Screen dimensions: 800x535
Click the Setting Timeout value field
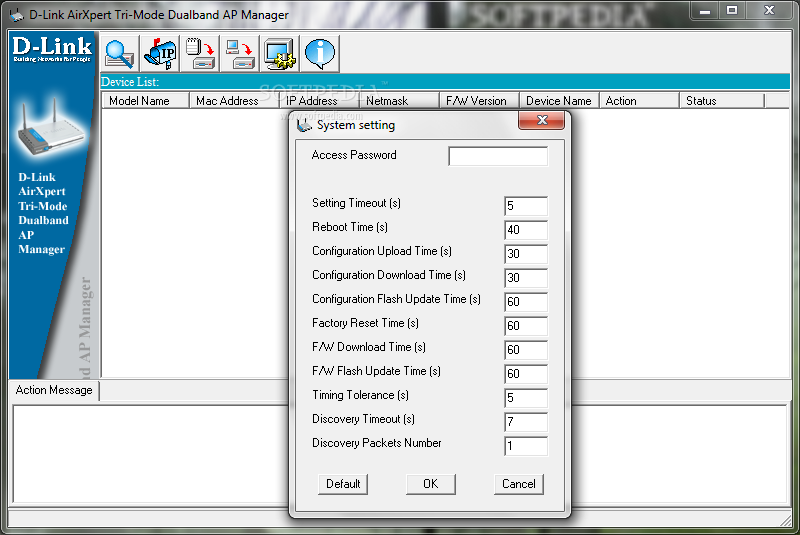(x=526, y=206)
